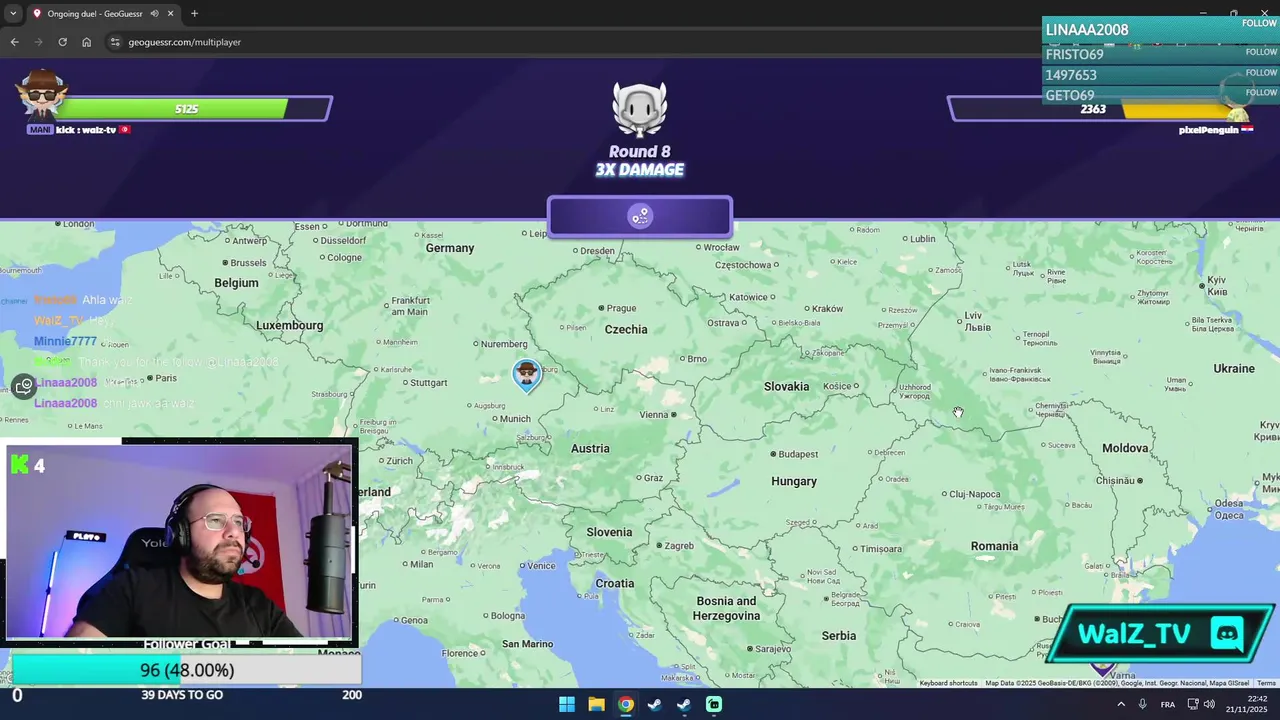Open File Explorer from the taskbar

[596, 704]
